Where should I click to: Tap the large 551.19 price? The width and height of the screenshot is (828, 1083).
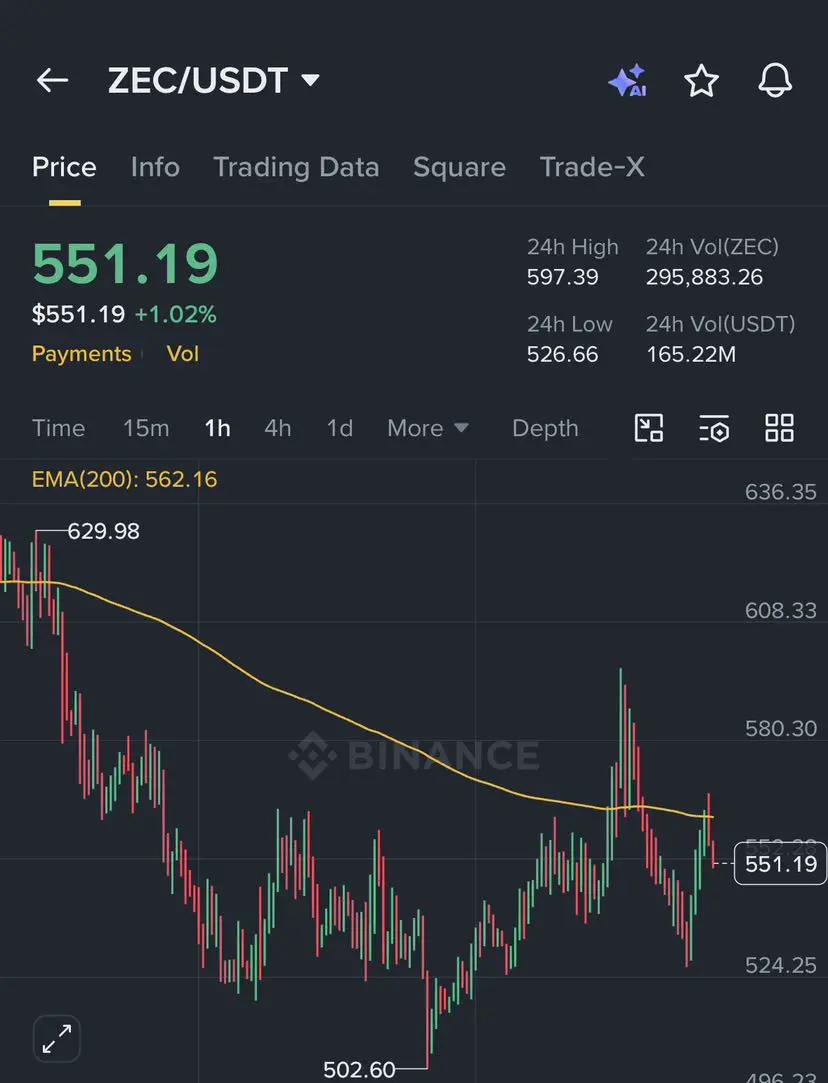click(x=125, y=263)
